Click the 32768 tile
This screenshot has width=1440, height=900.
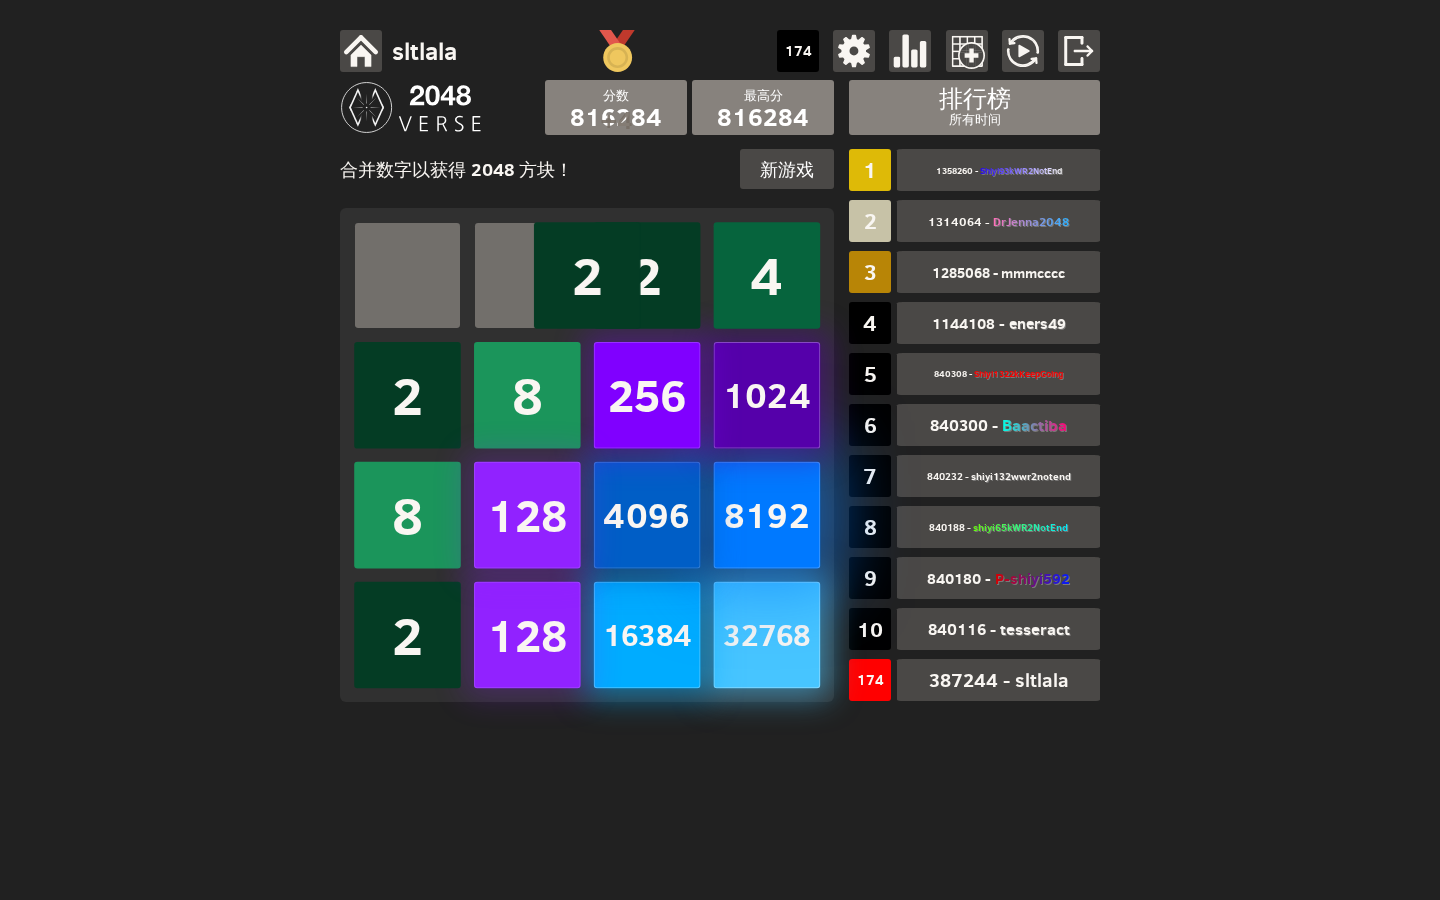(767, 635)
